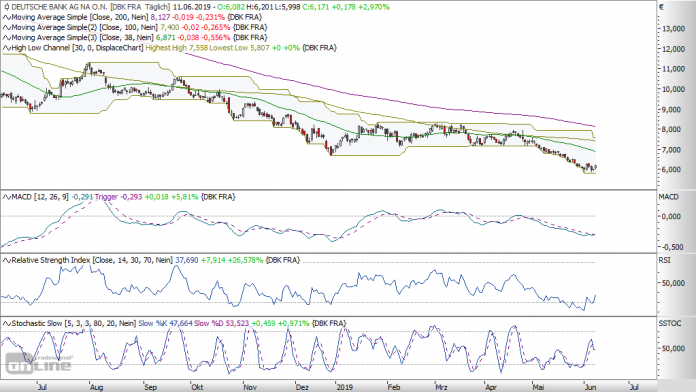Click the MACD axis title on right

pos(668,197)
